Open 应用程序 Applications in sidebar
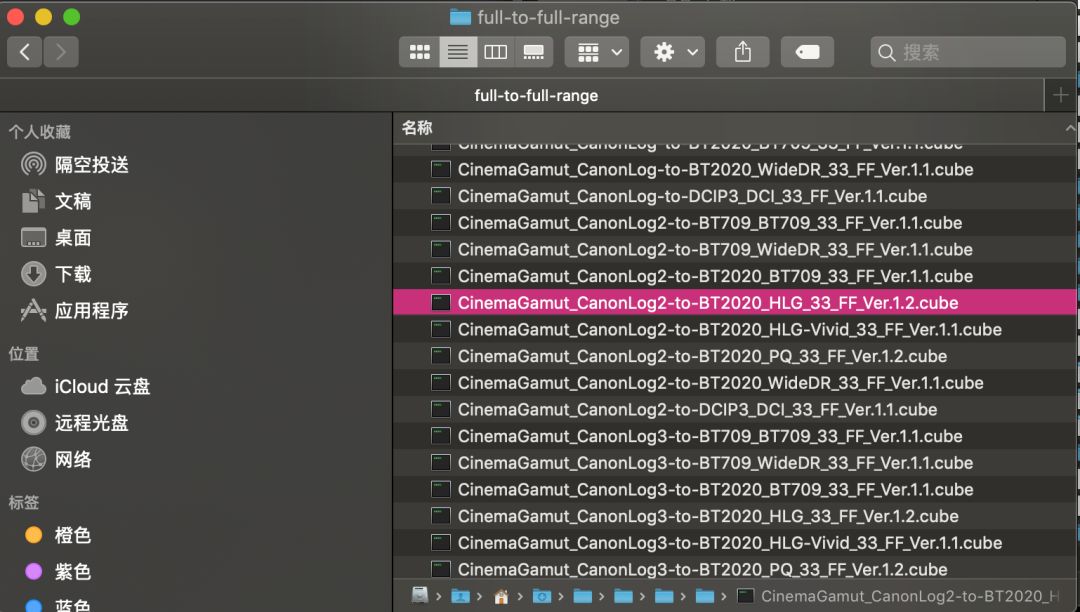The height and width of the screenshot is (612, 1080). 91,311
